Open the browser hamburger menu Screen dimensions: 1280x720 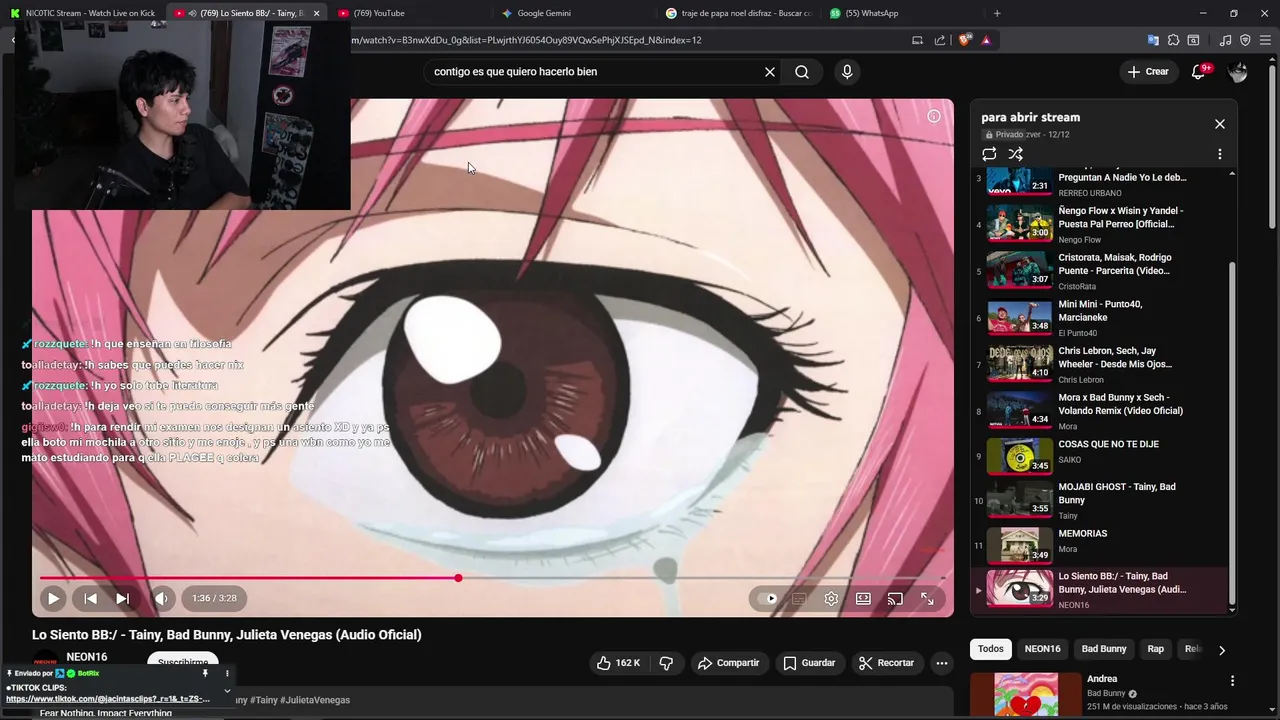1264,40
